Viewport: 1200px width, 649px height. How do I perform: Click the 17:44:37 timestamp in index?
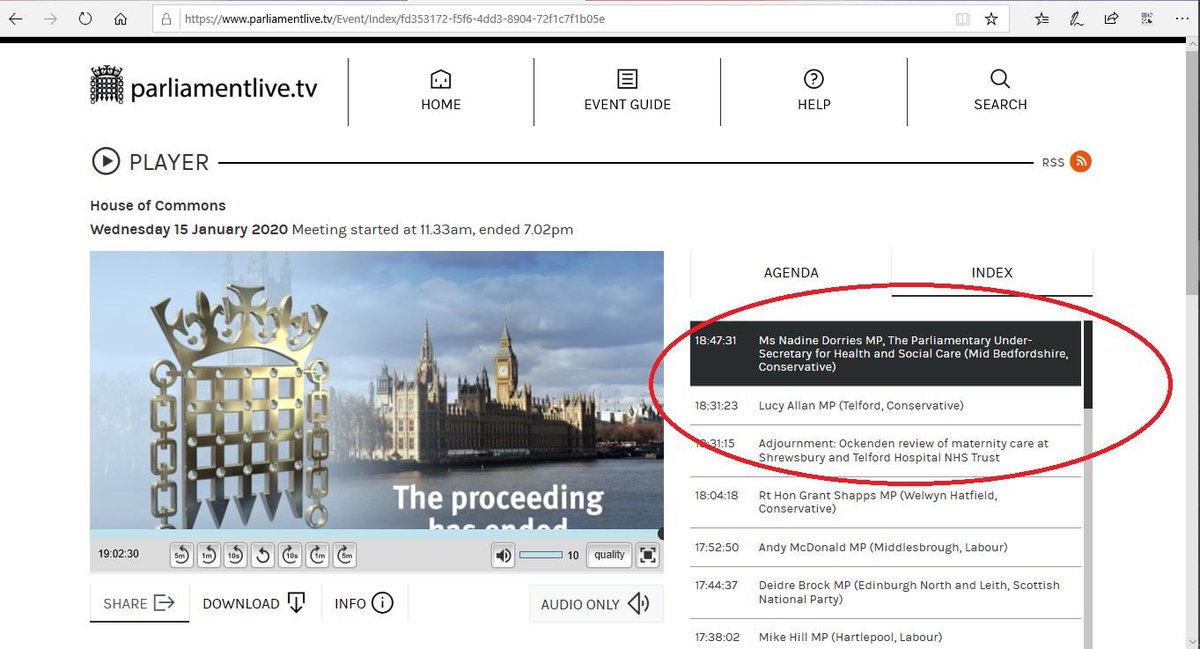(x=716, y=585)
